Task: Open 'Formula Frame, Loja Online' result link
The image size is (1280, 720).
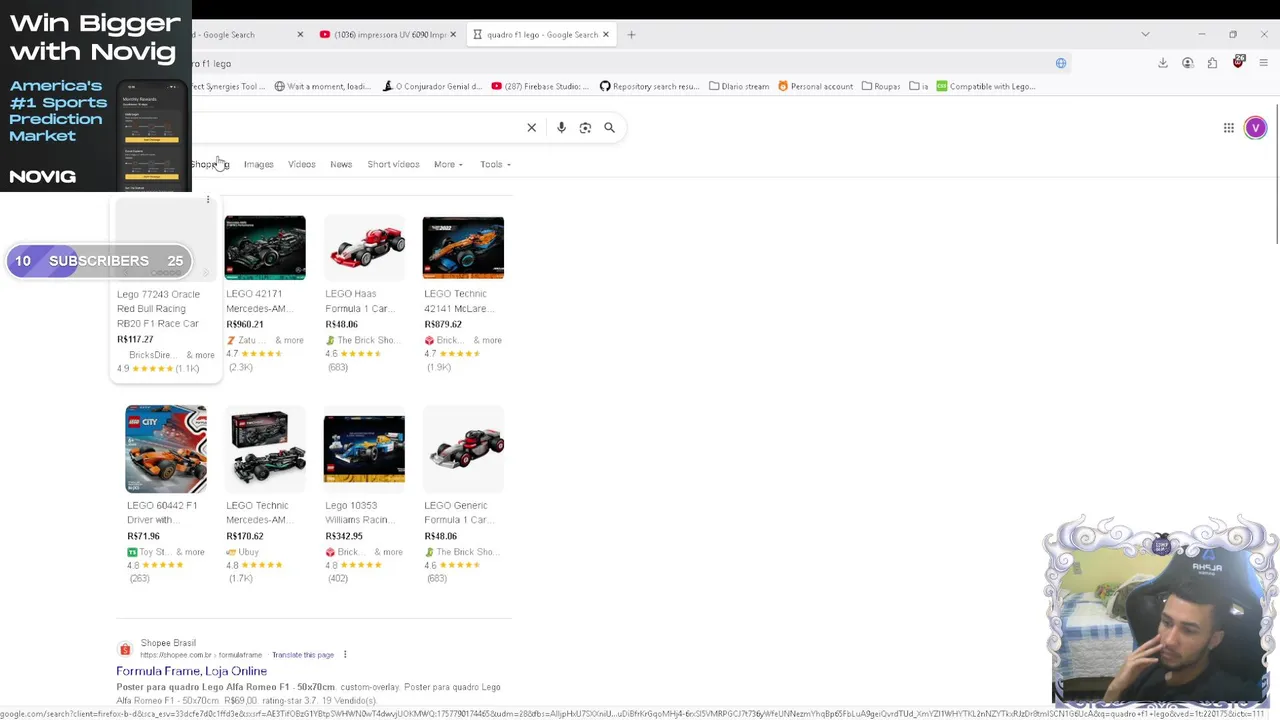Action: tap(191, 671)
